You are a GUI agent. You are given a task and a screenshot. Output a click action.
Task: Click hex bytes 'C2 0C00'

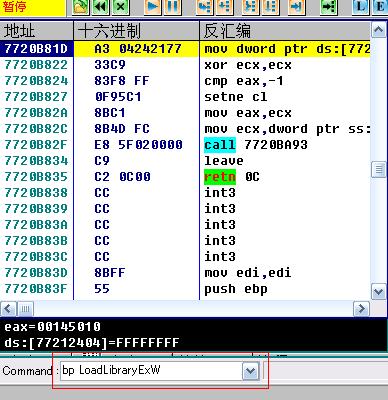coord(122,177)
